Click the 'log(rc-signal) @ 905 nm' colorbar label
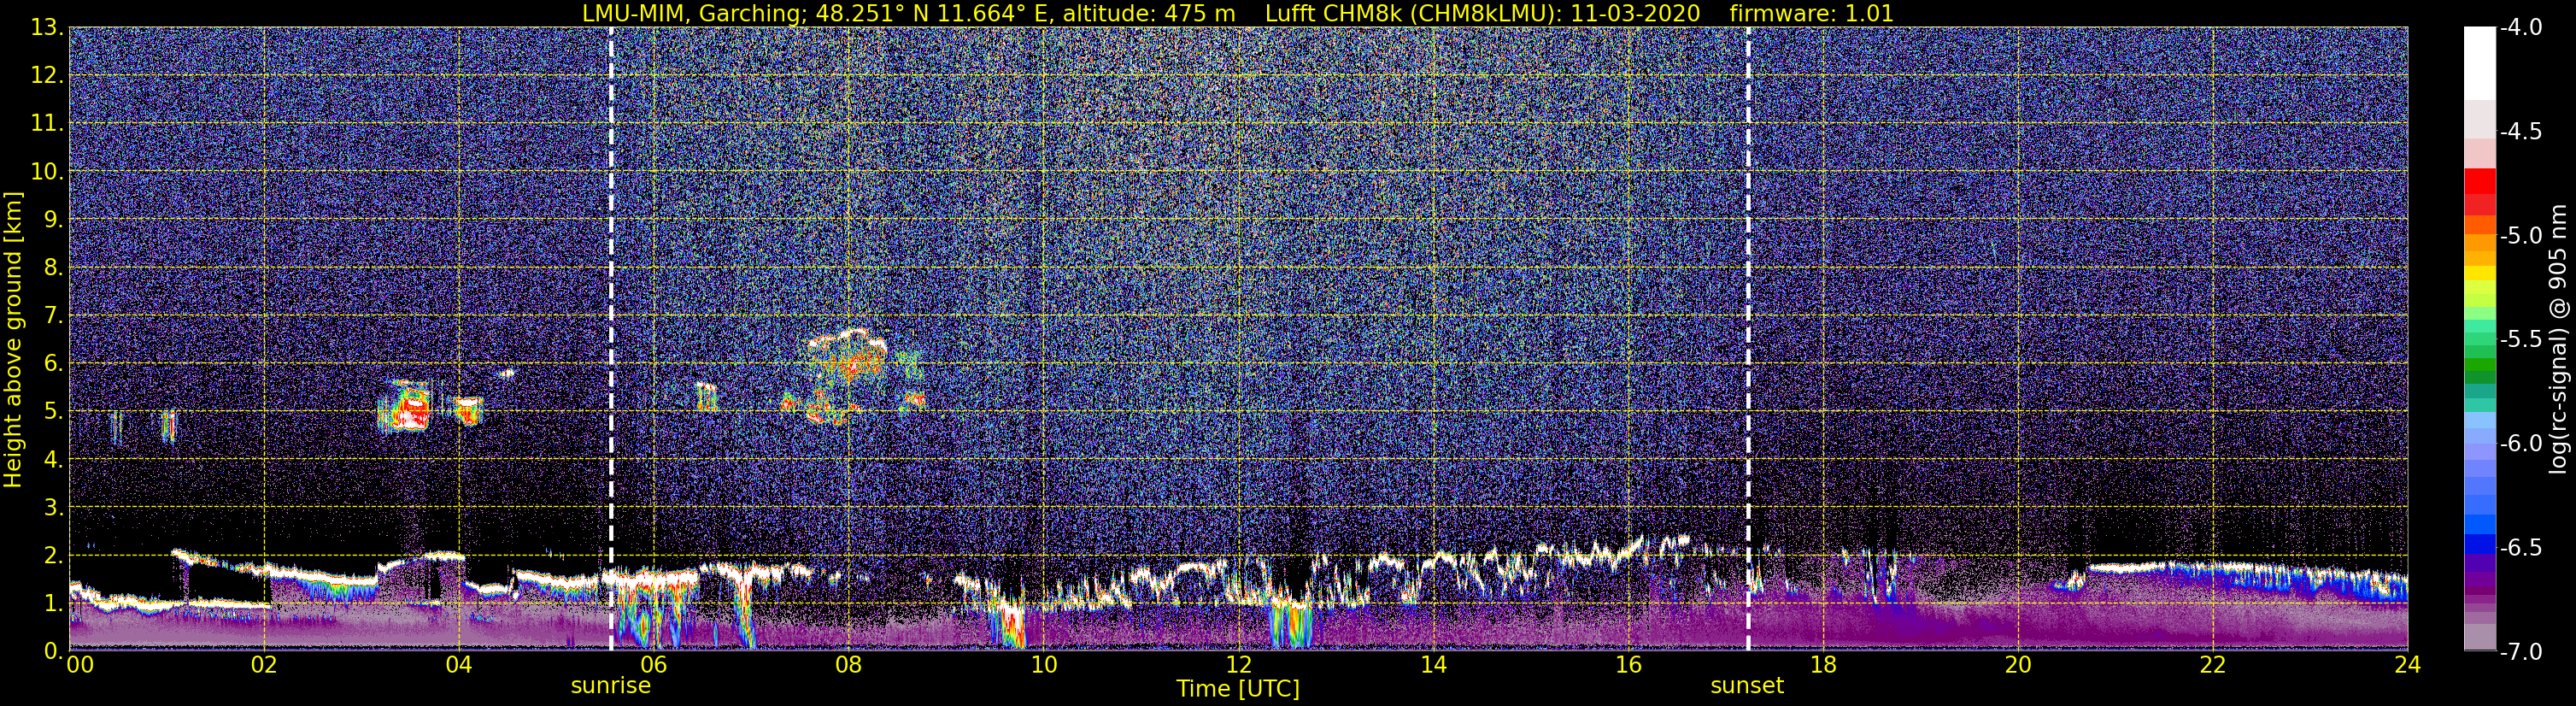 [2559, 339]
